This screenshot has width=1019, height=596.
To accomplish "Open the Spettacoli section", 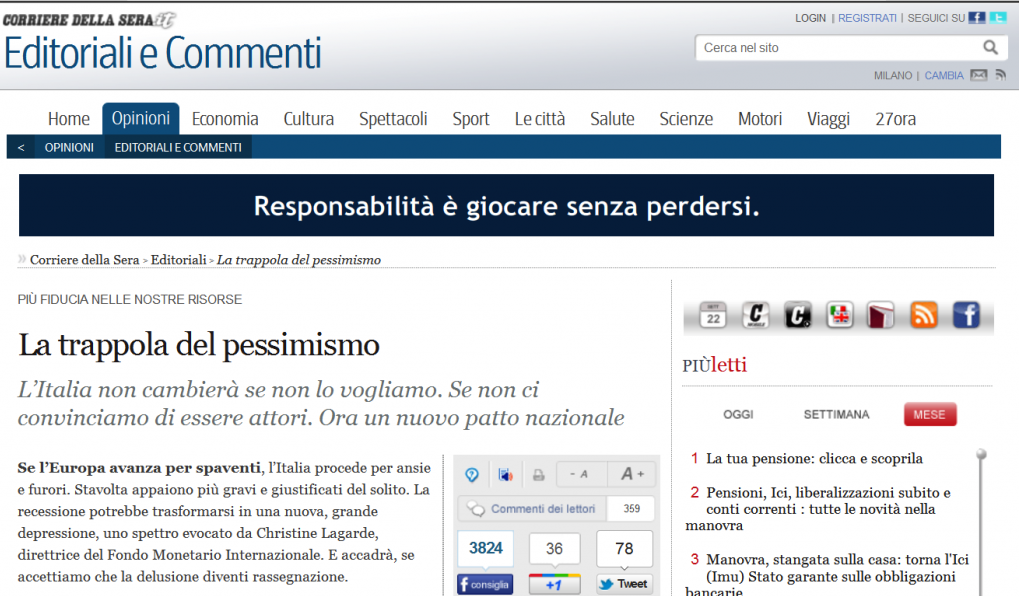I will click(x=393, y=119).
